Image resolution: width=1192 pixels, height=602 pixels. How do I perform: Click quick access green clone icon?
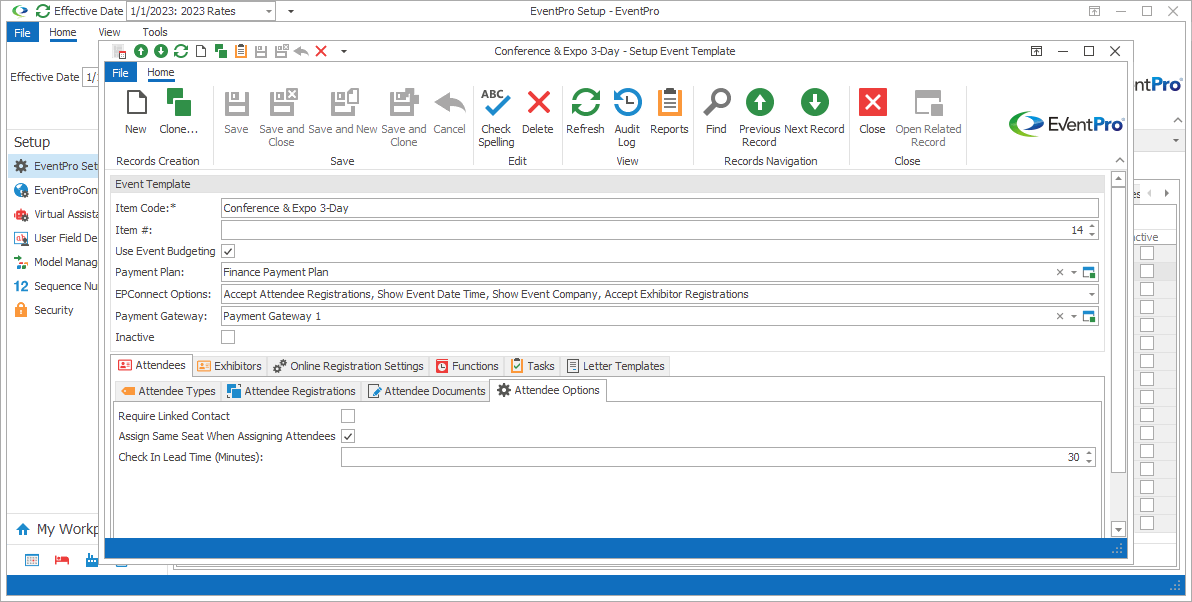click(x=221, y=51)
